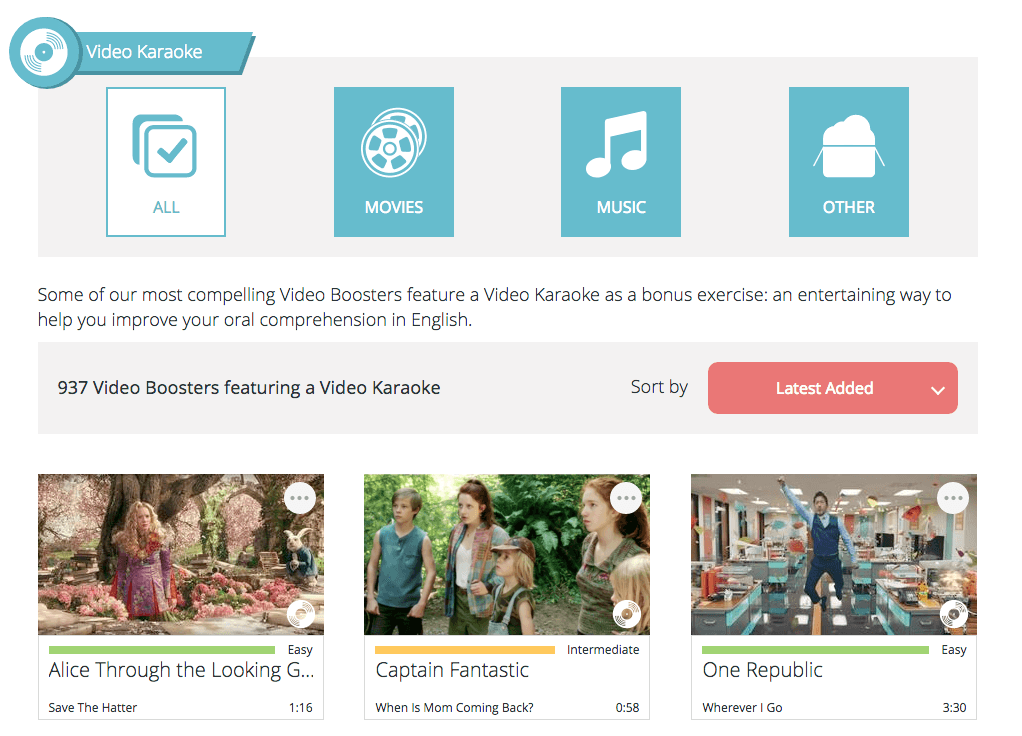Filter by the OTHER category
The height and width of the screenshot is (736, 1022).
[849, 162]
